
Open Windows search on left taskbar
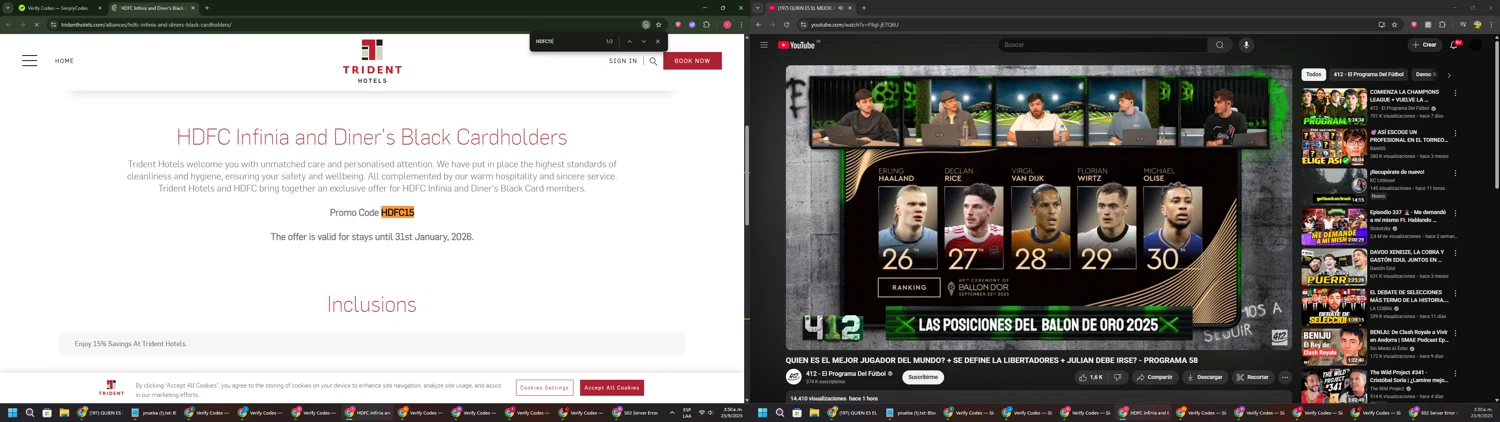coord(30,412)
